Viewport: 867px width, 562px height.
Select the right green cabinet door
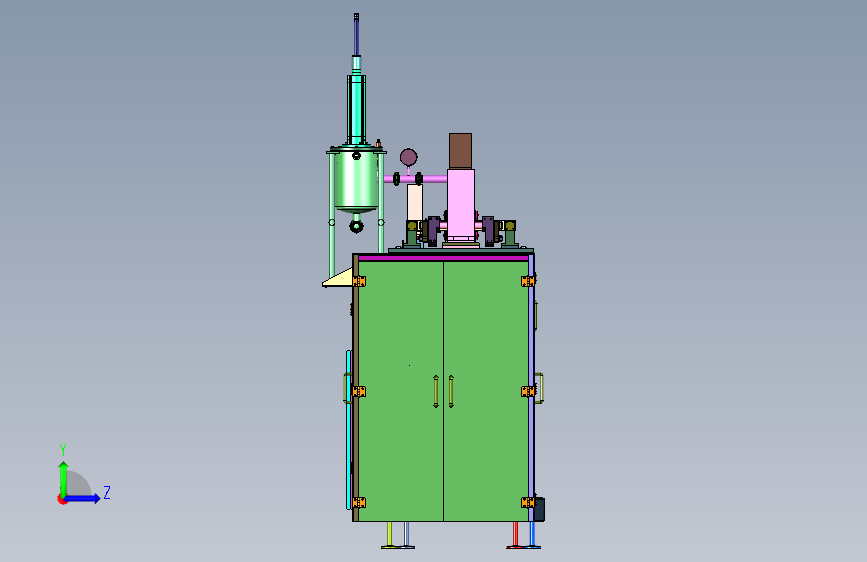[485, 391]
